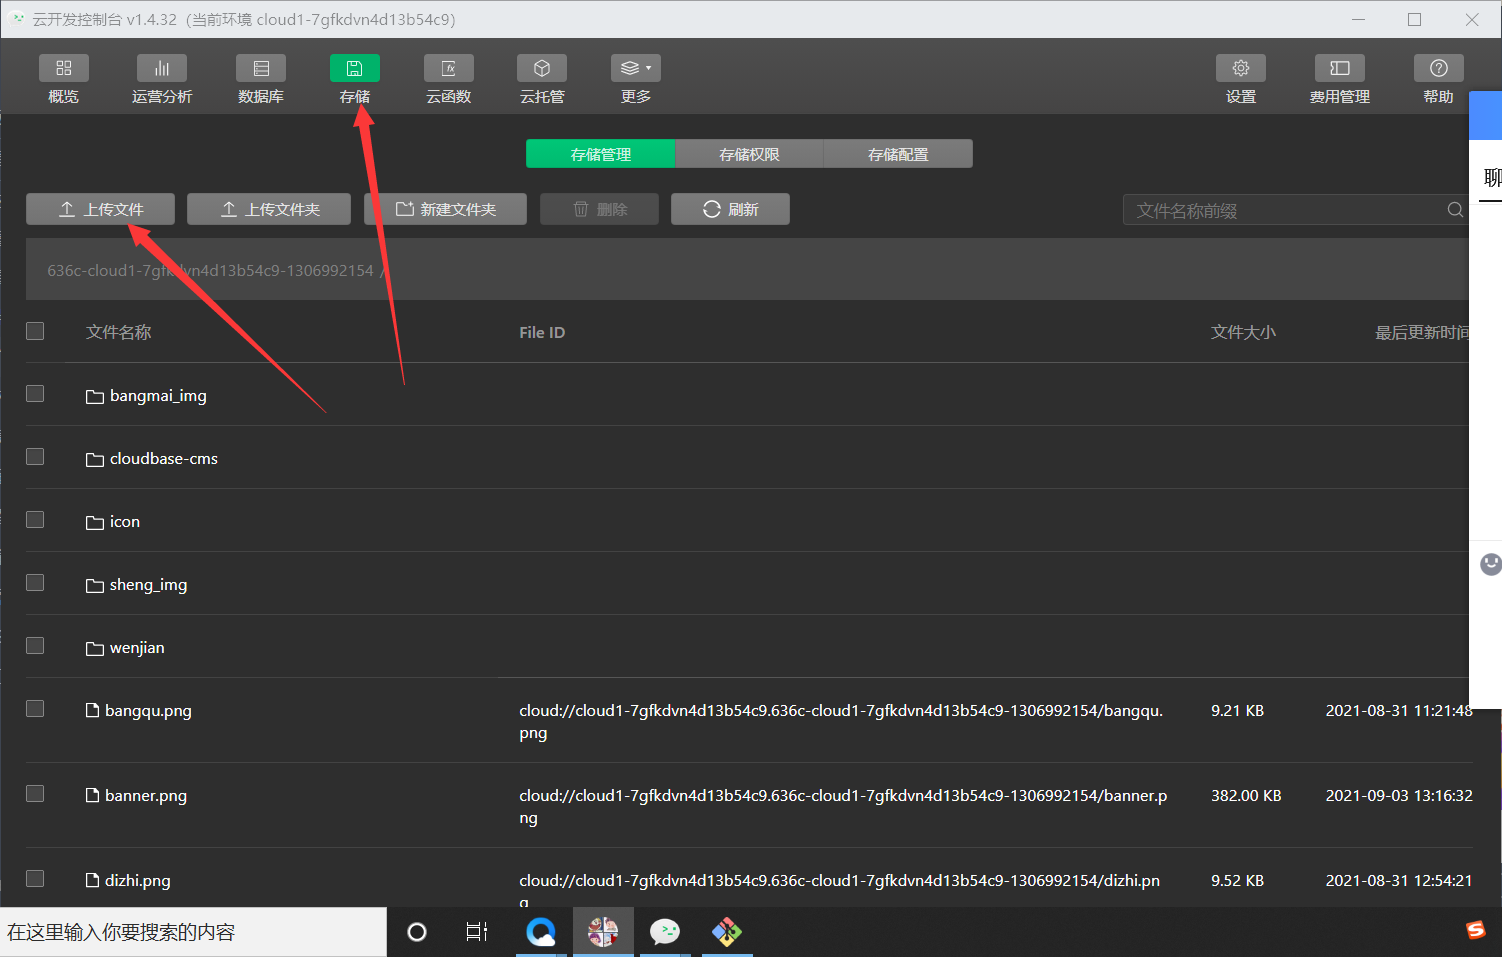Click the 382.00 KB size cell

[1246, 796]
